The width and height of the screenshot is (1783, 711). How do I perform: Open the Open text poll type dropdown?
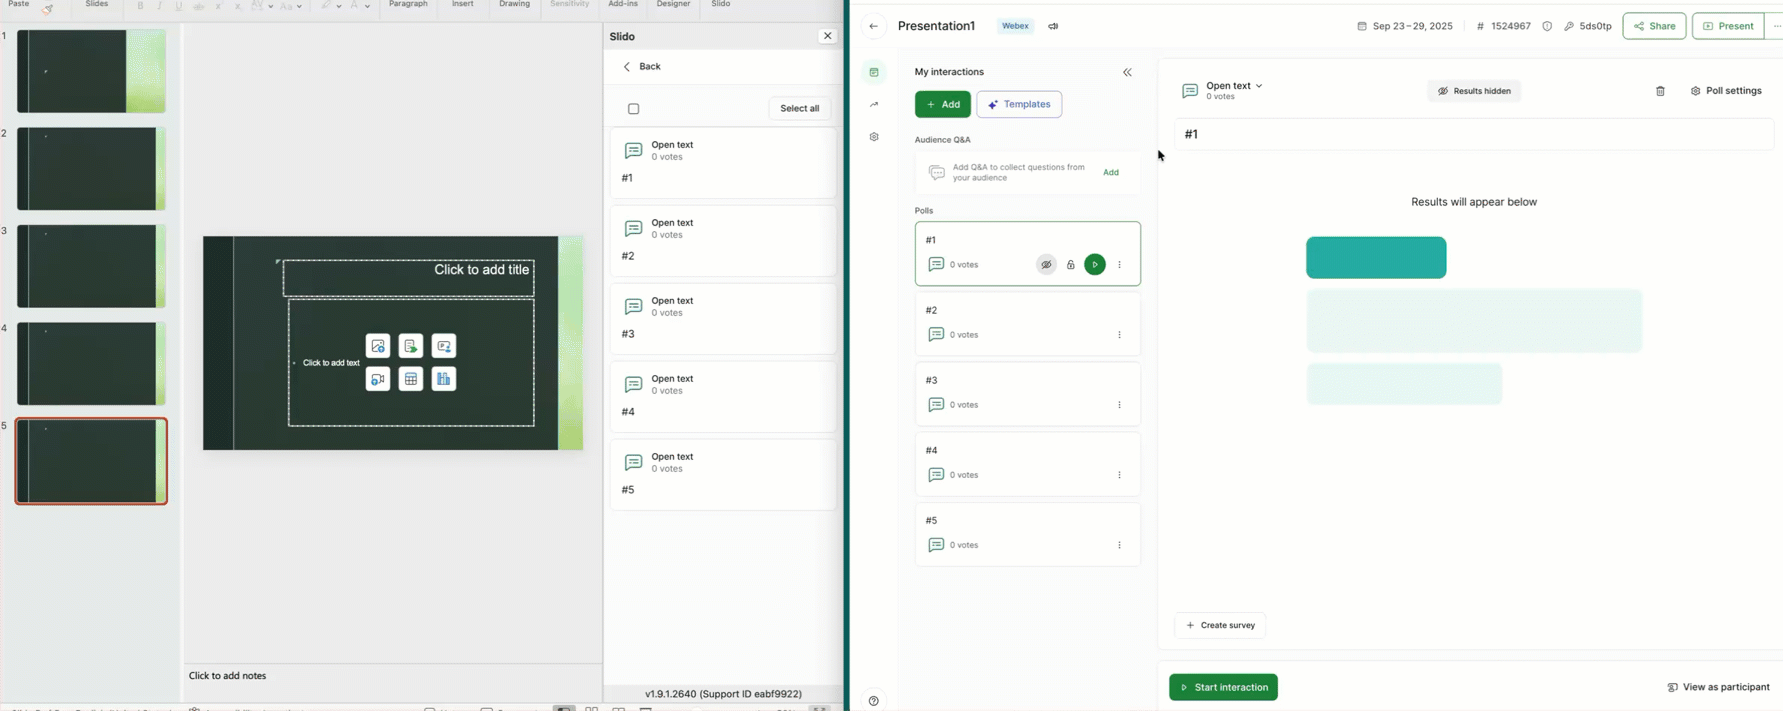click(1233, 86)
